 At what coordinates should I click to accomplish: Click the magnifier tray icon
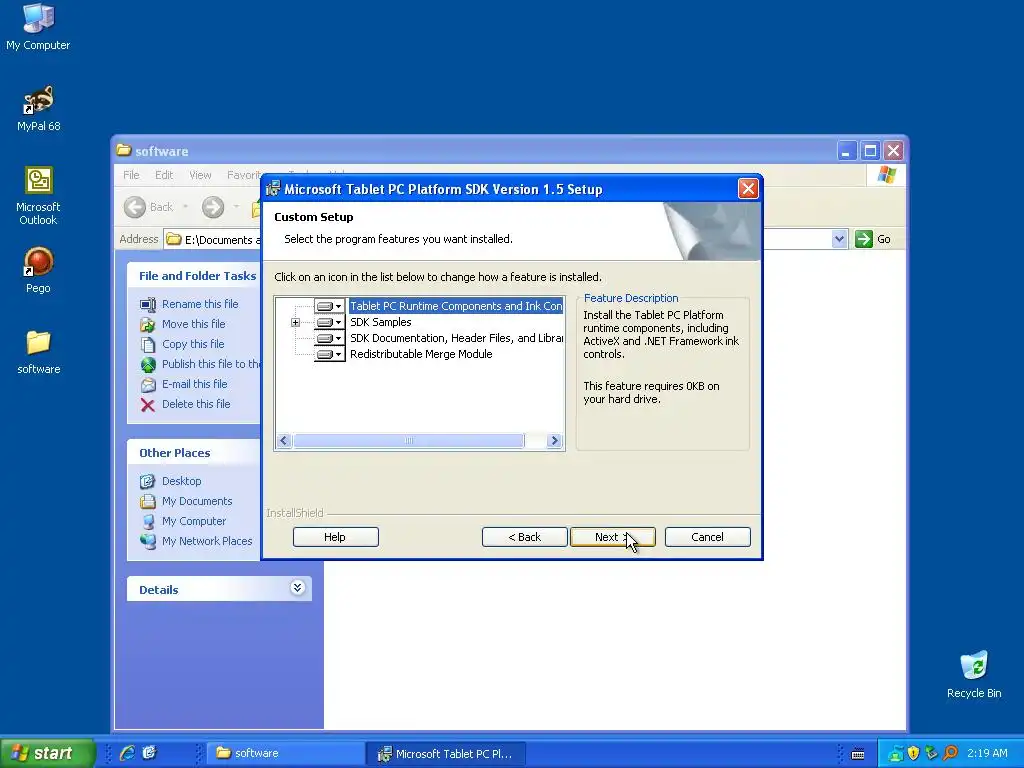click(x=951, y=753)
